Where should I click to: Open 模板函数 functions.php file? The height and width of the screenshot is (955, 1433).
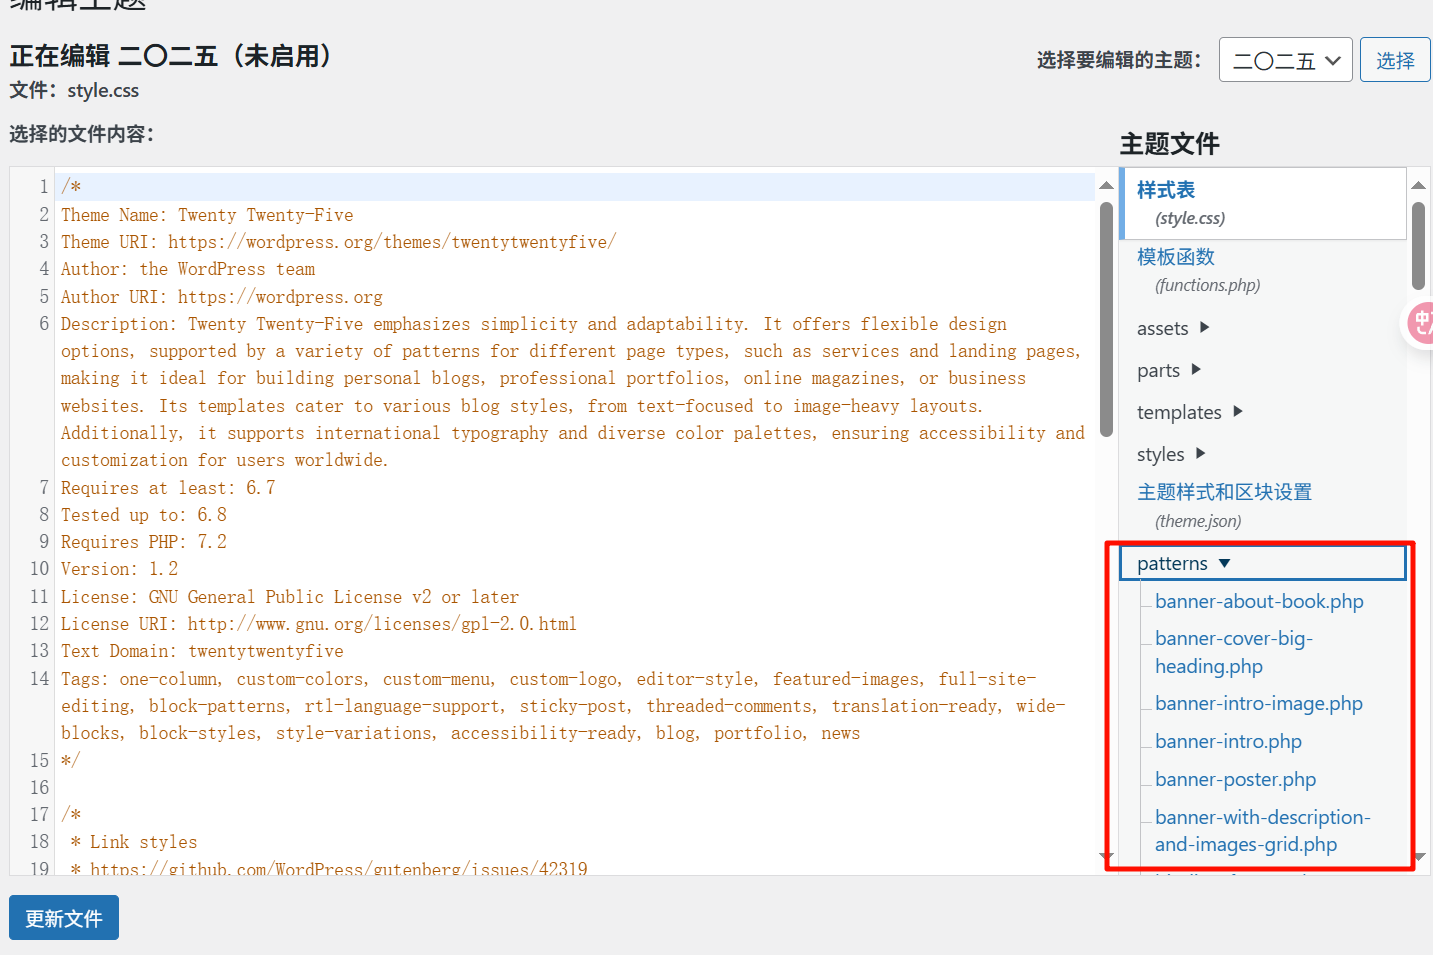(x=1176, y=257)
